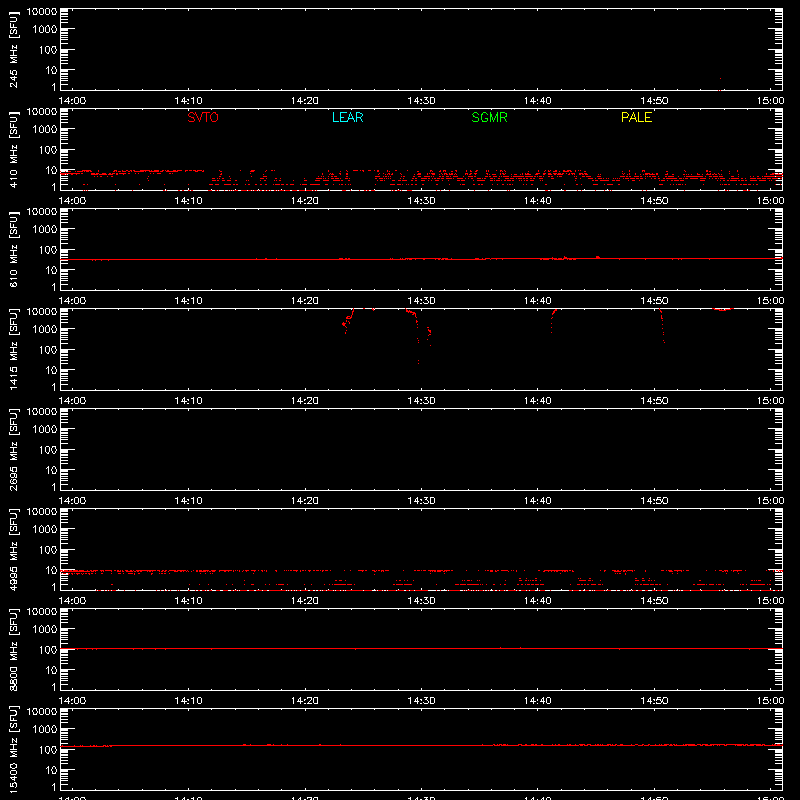The image size is (800, 800).
Task: Click the green SGMR station label
Action: pyautogui.click(x=489, y=117)
